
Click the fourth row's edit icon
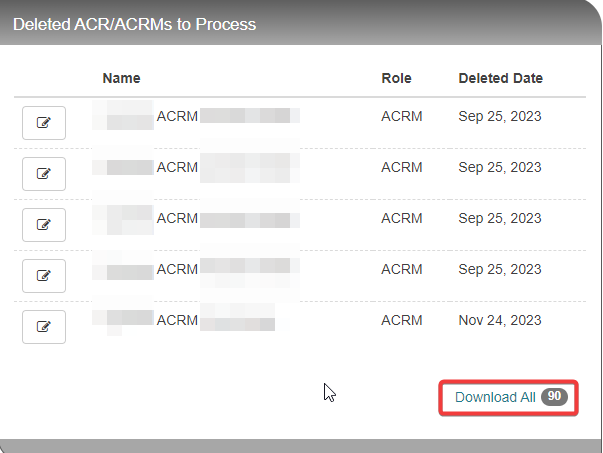pyautogui.click(x=44, y=276)
